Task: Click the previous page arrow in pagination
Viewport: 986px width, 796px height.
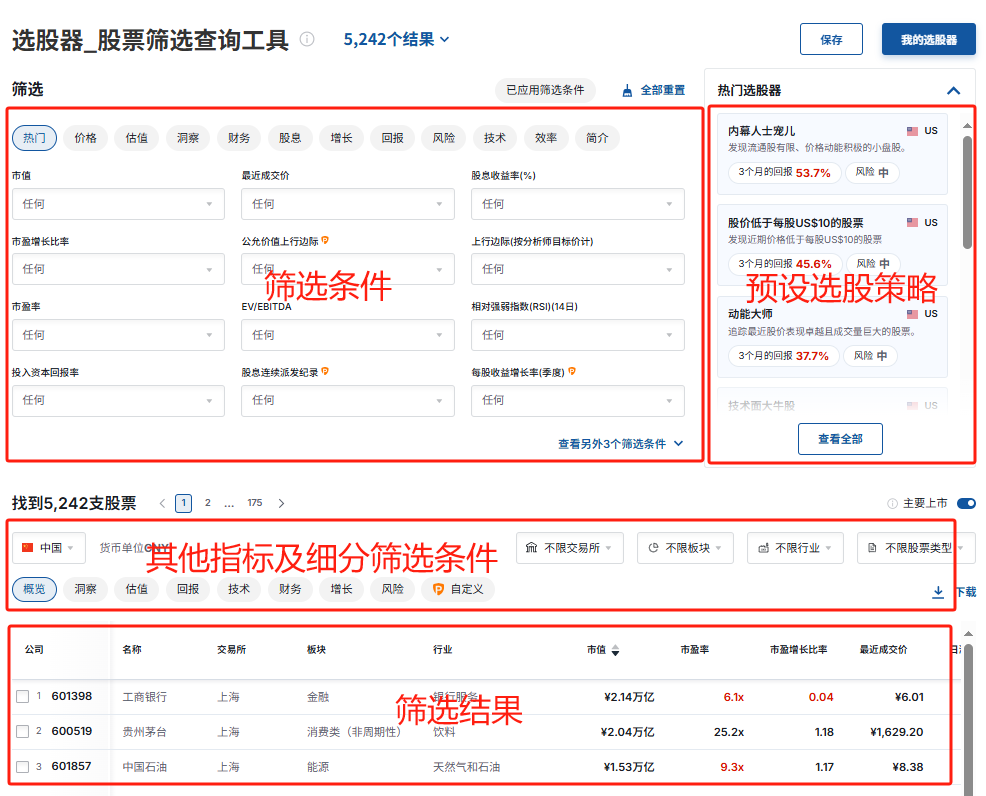Action: tap(162, 503)
